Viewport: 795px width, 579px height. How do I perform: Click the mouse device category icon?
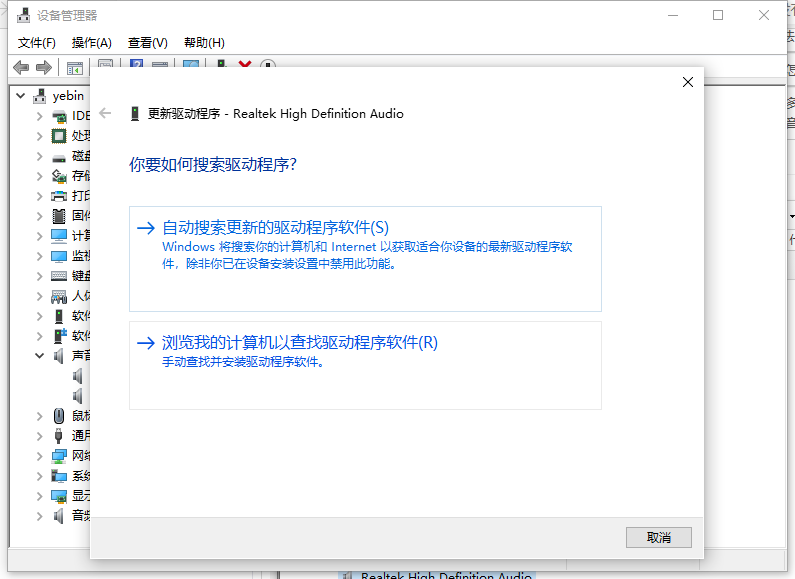(x=60, y=416)
